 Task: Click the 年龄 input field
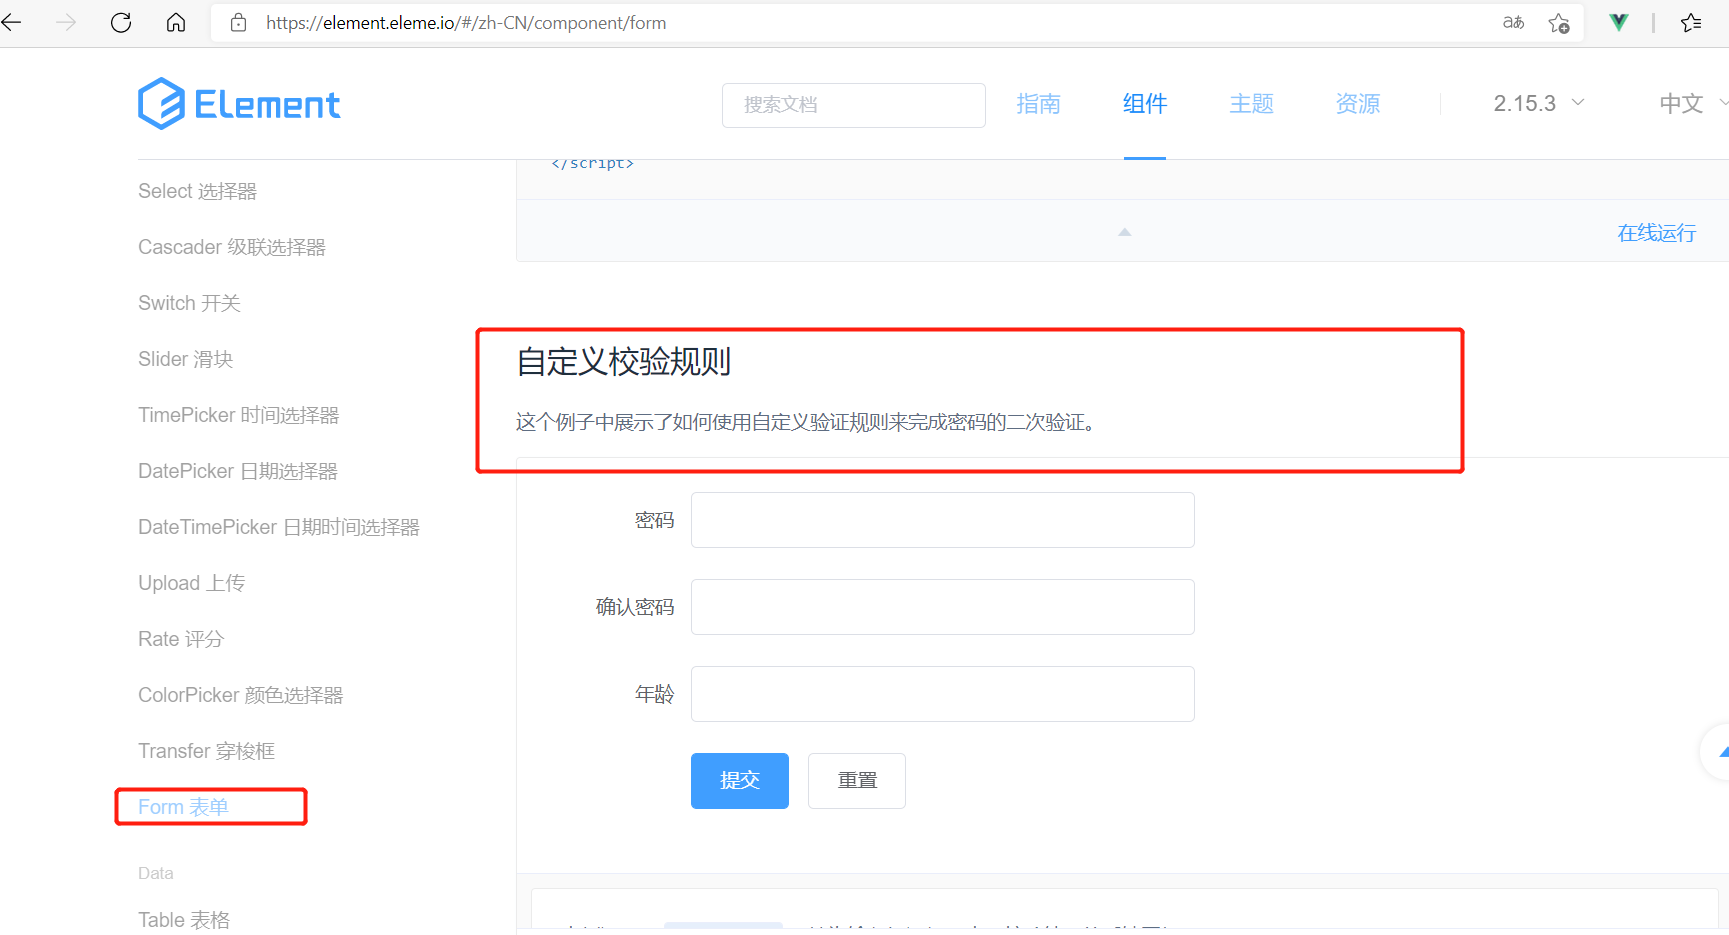click(x=943, y=694)
